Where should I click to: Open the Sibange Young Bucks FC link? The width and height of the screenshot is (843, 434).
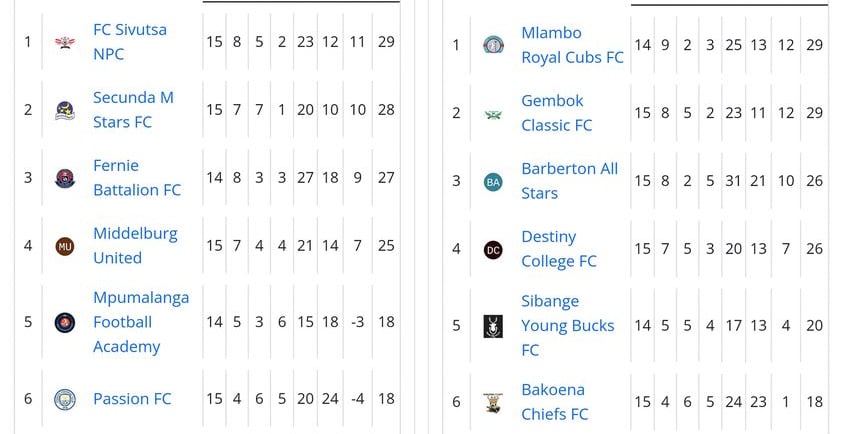tap(568, 325)
